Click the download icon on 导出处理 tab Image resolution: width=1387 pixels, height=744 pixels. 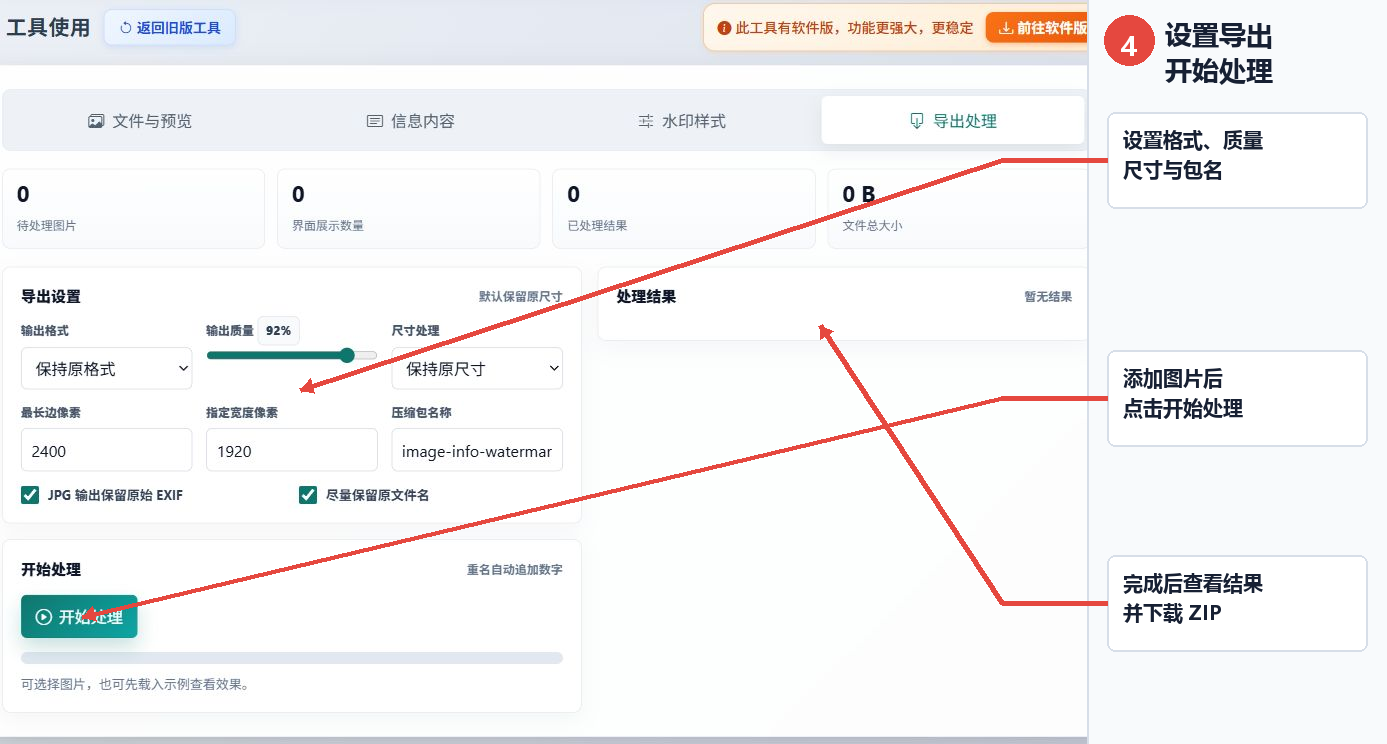pyautogui.click(x=916, y=121)
